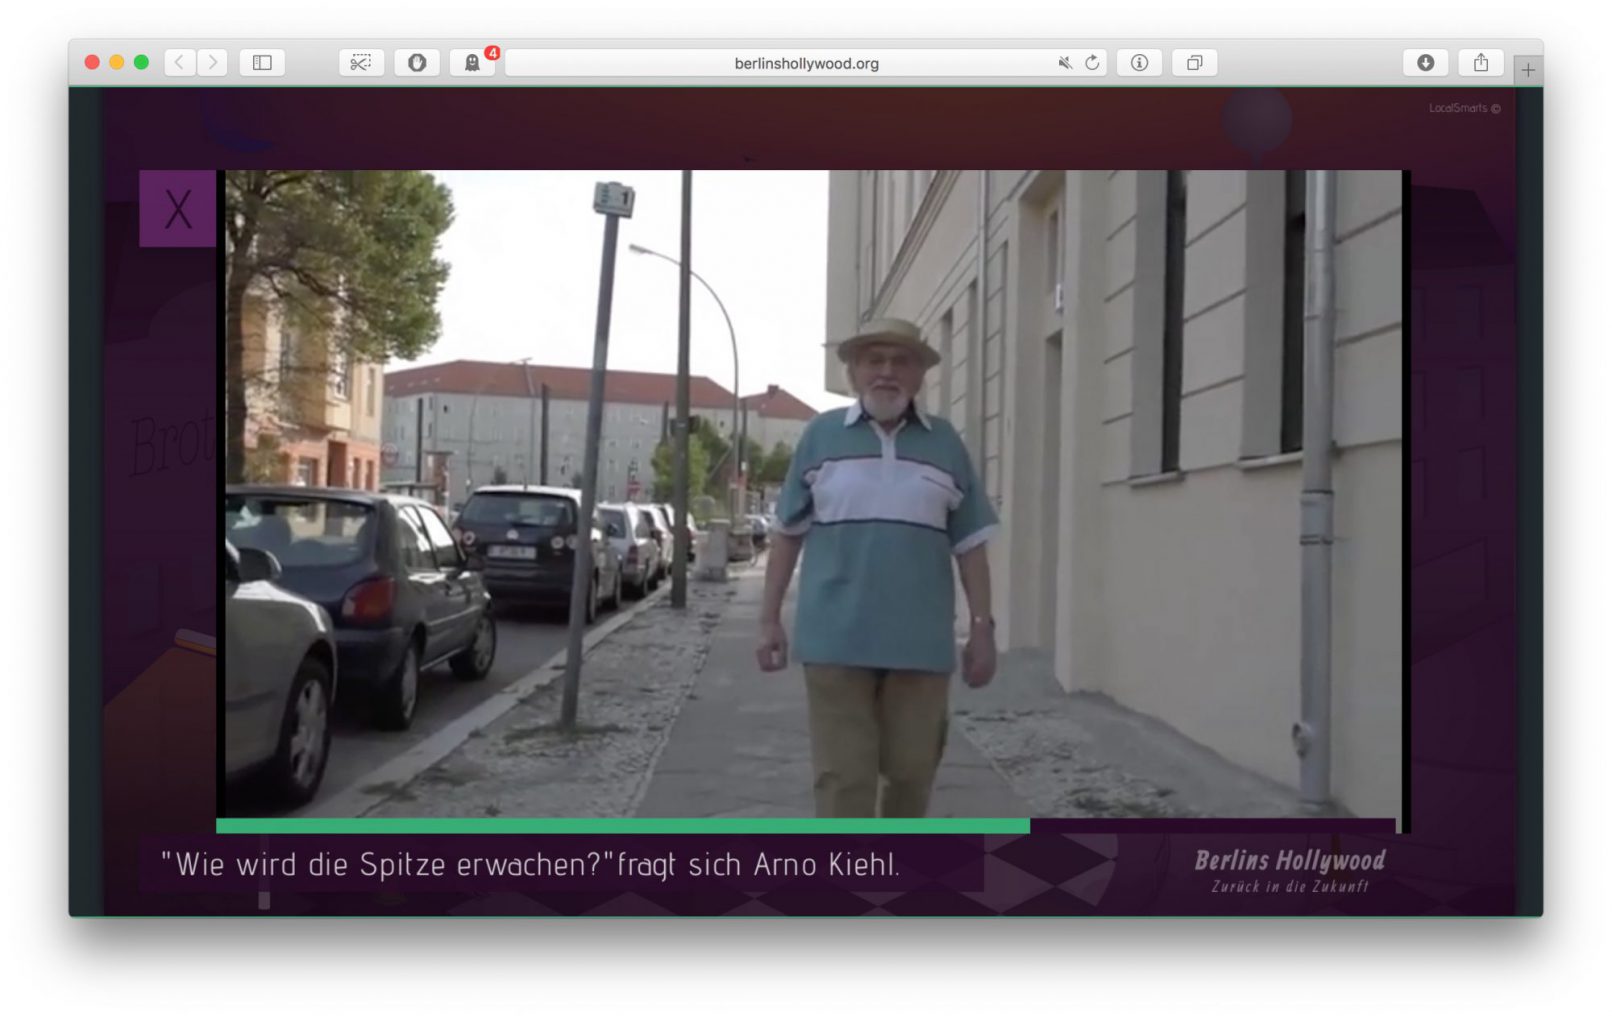Close the video with the X button

pos(178,209)
